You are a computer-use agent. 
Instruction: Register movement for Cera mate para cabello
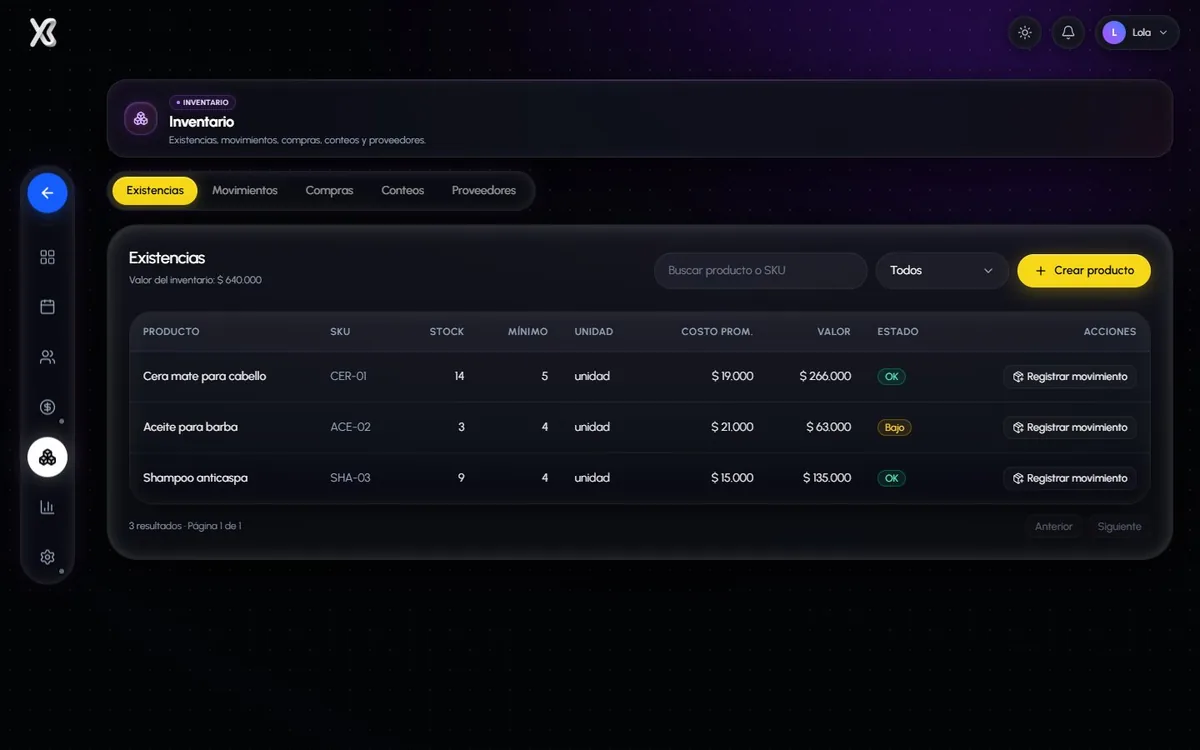tap(1070, 377)
